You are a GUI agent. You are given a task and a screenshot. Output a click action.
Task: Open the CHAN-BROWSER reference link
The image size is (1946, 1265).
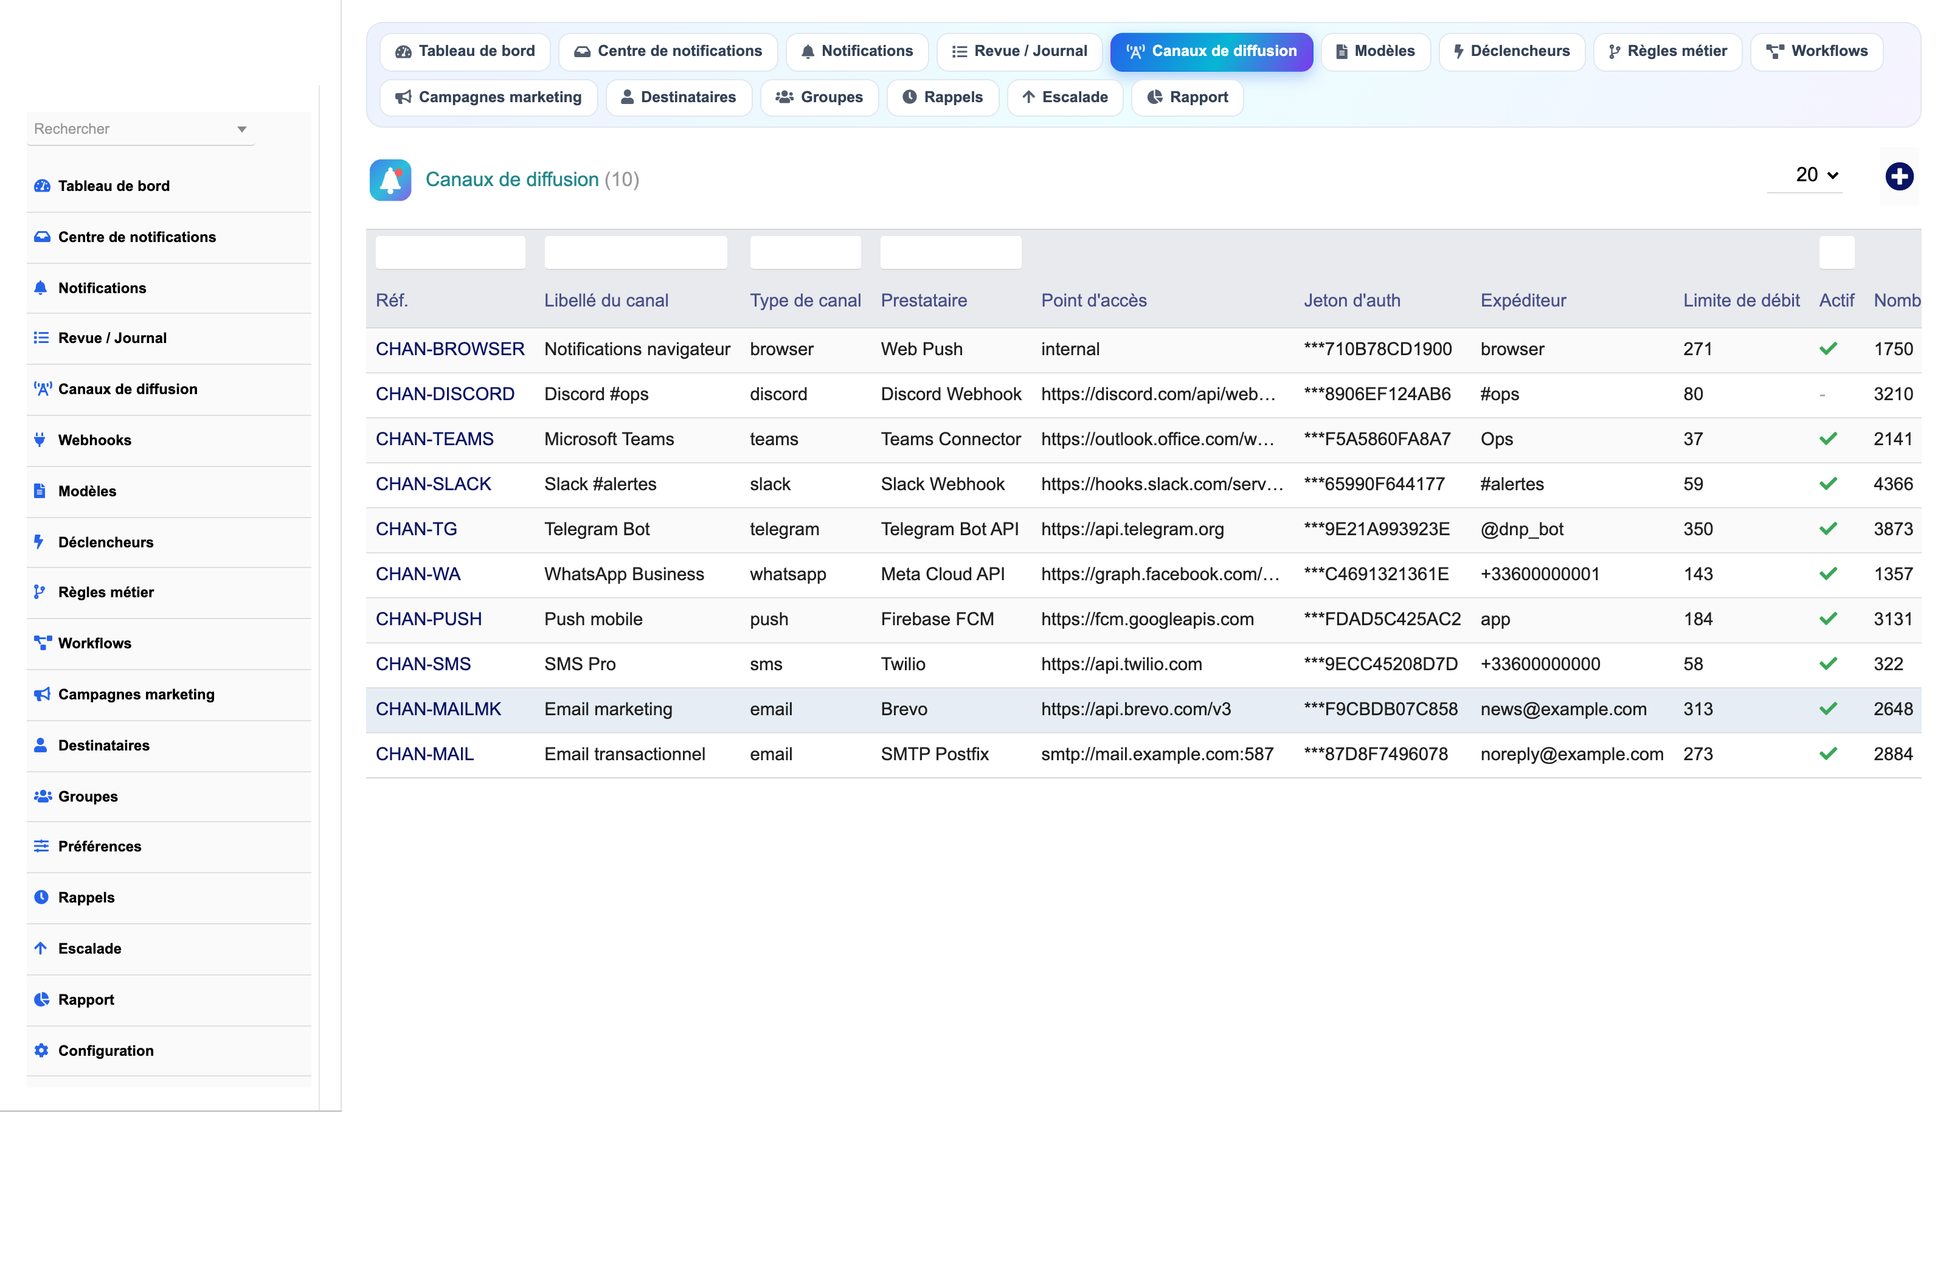pyautogui.click(x=450, y=349)
